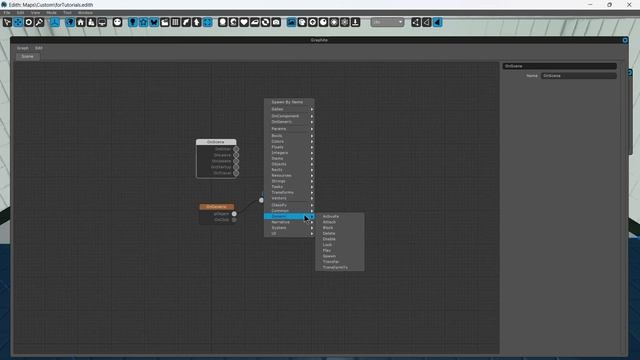Select the arrow pointer tool
Screen dimensions: 640x360
click(x=7, y=22)
